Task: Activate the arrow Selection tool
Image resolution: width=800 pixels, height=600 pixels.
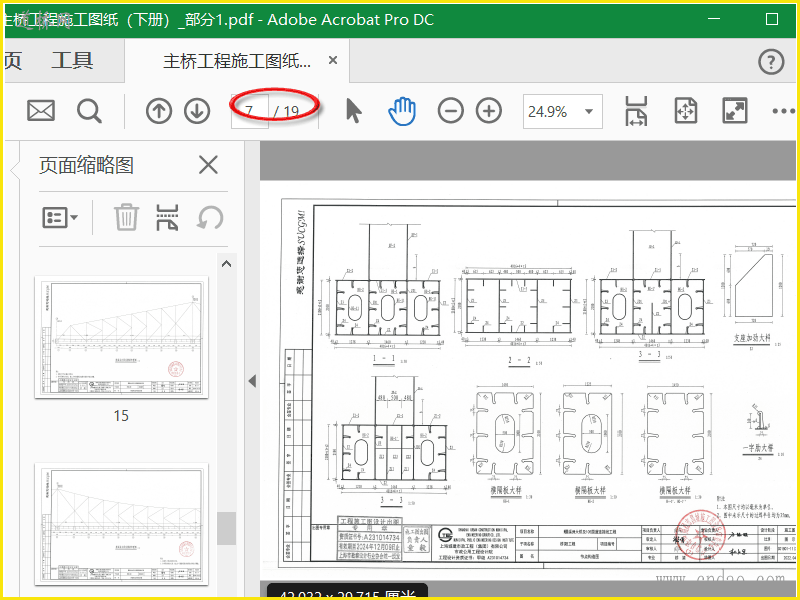Action: (x=354, y=111)
